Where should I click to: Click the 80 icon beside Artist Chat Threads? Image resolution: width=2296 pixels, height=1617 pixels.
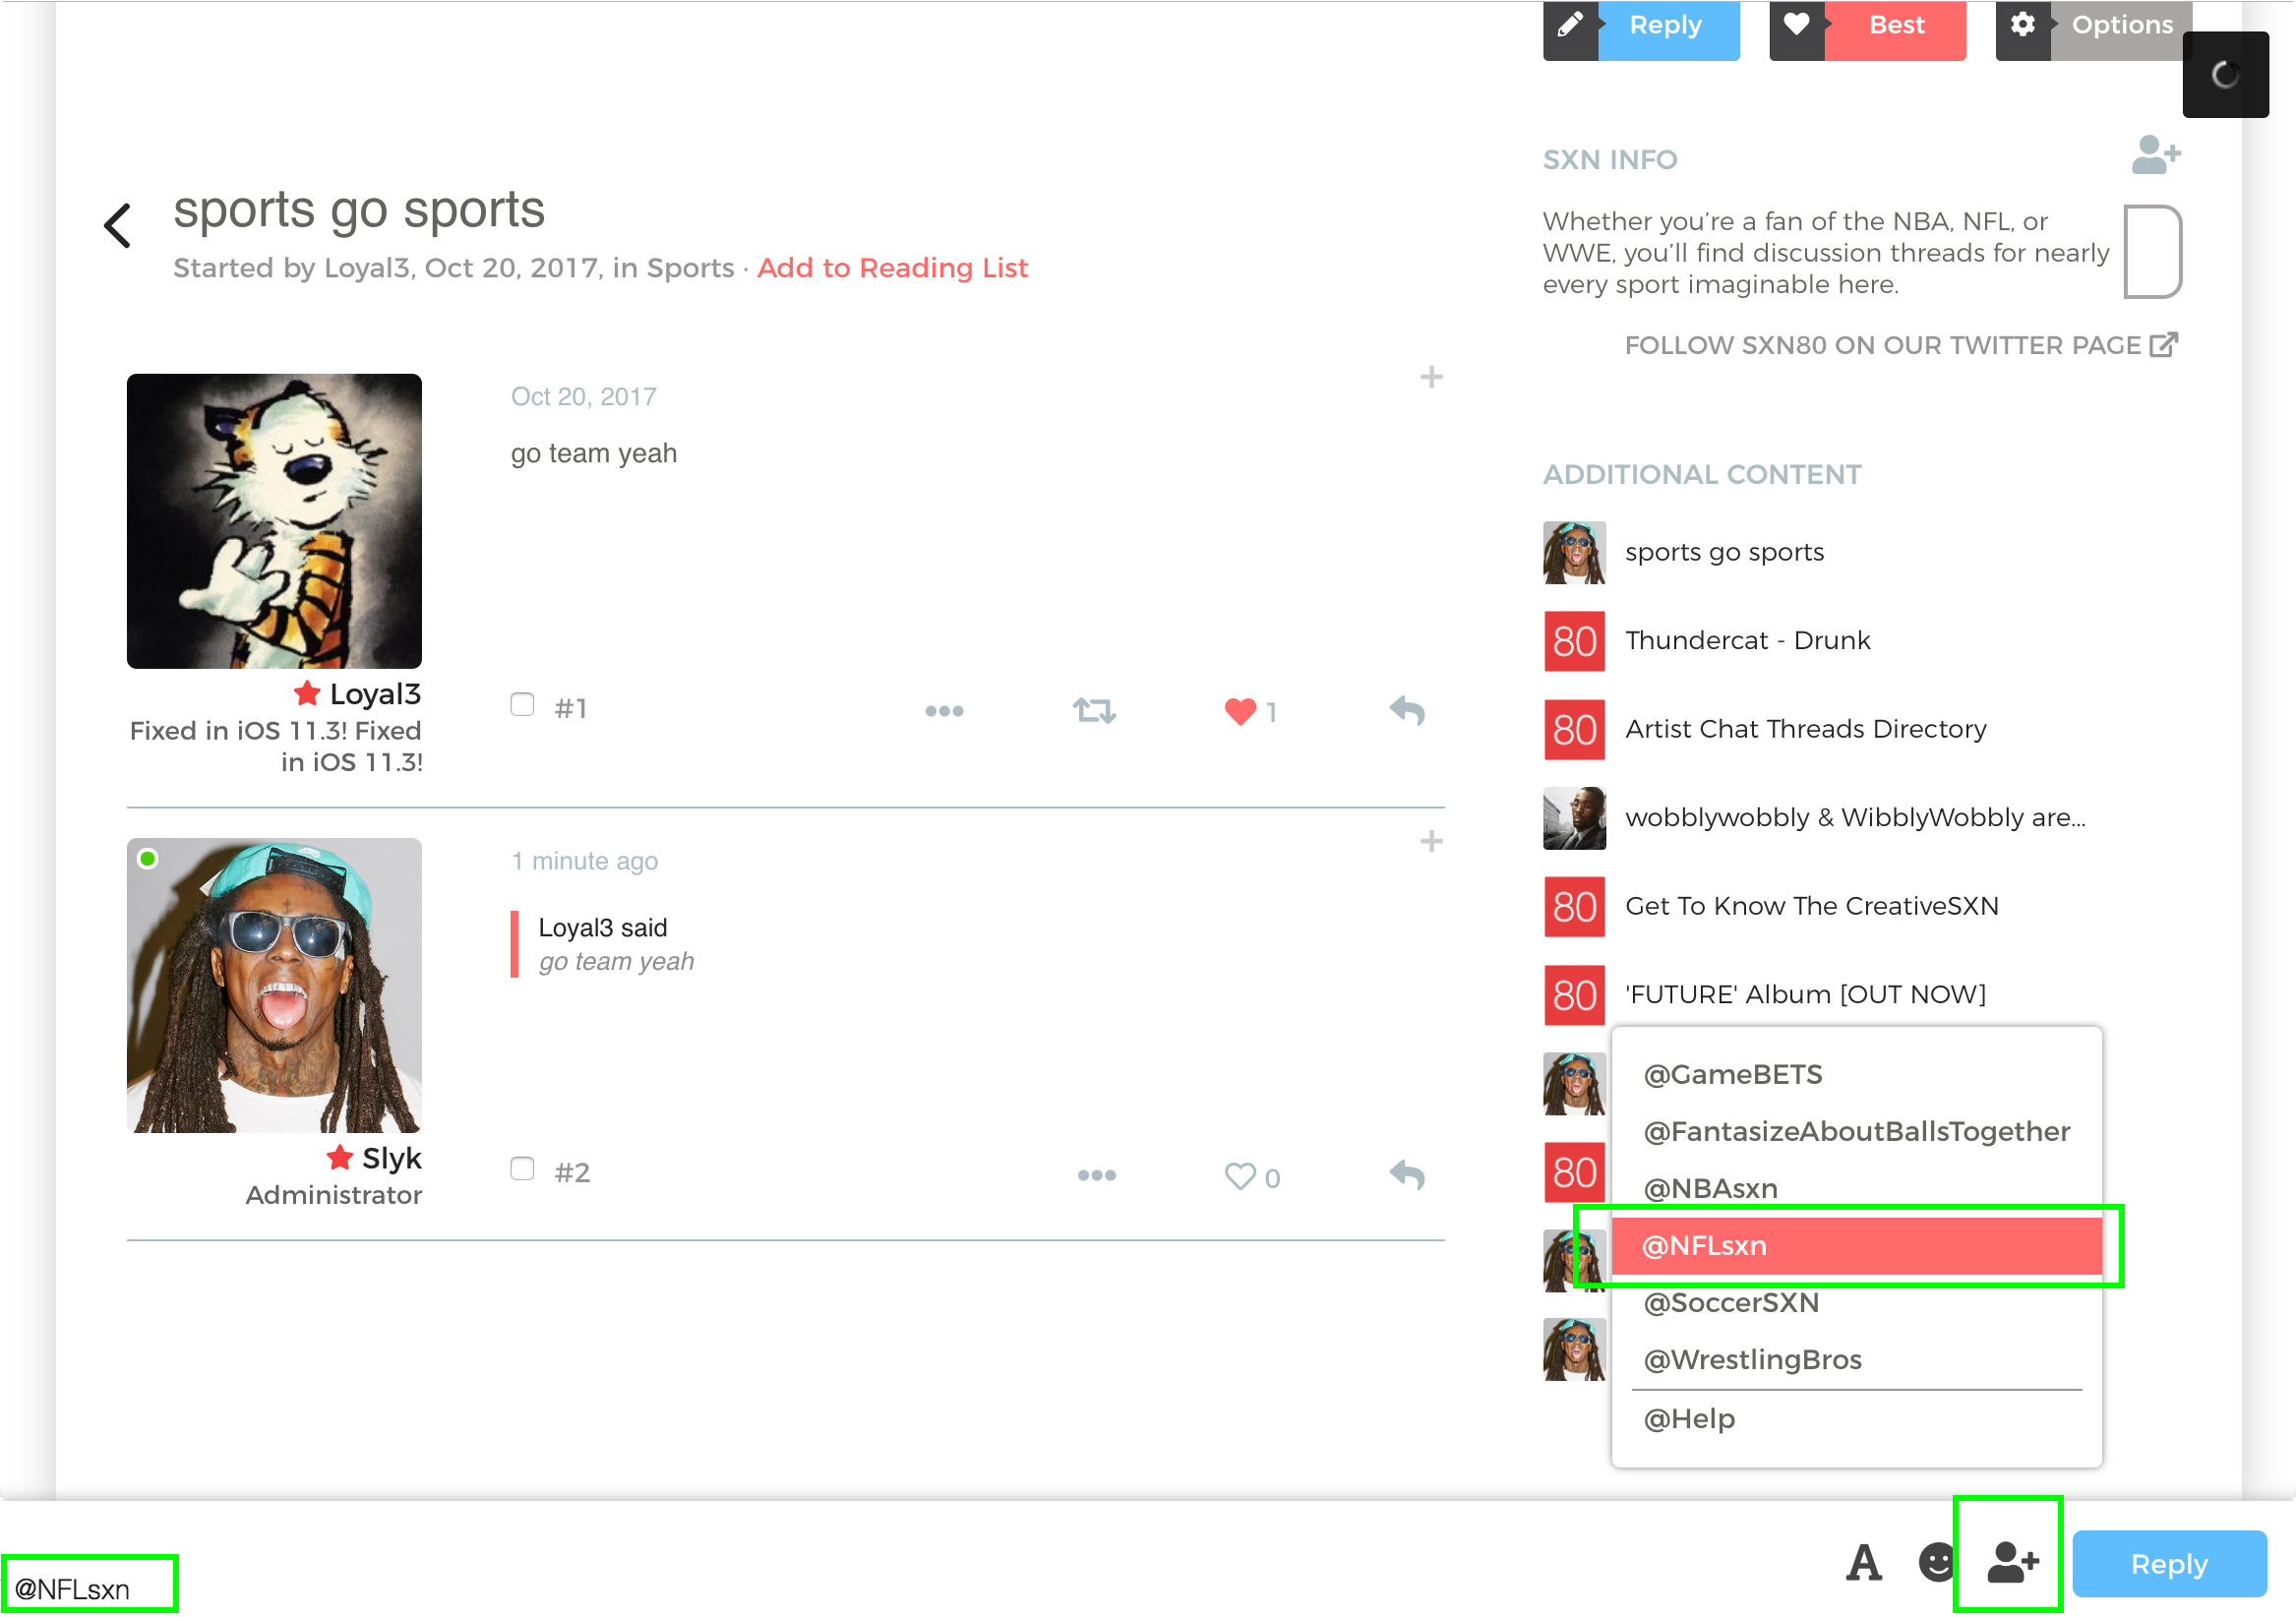(x=1574, y=730)
